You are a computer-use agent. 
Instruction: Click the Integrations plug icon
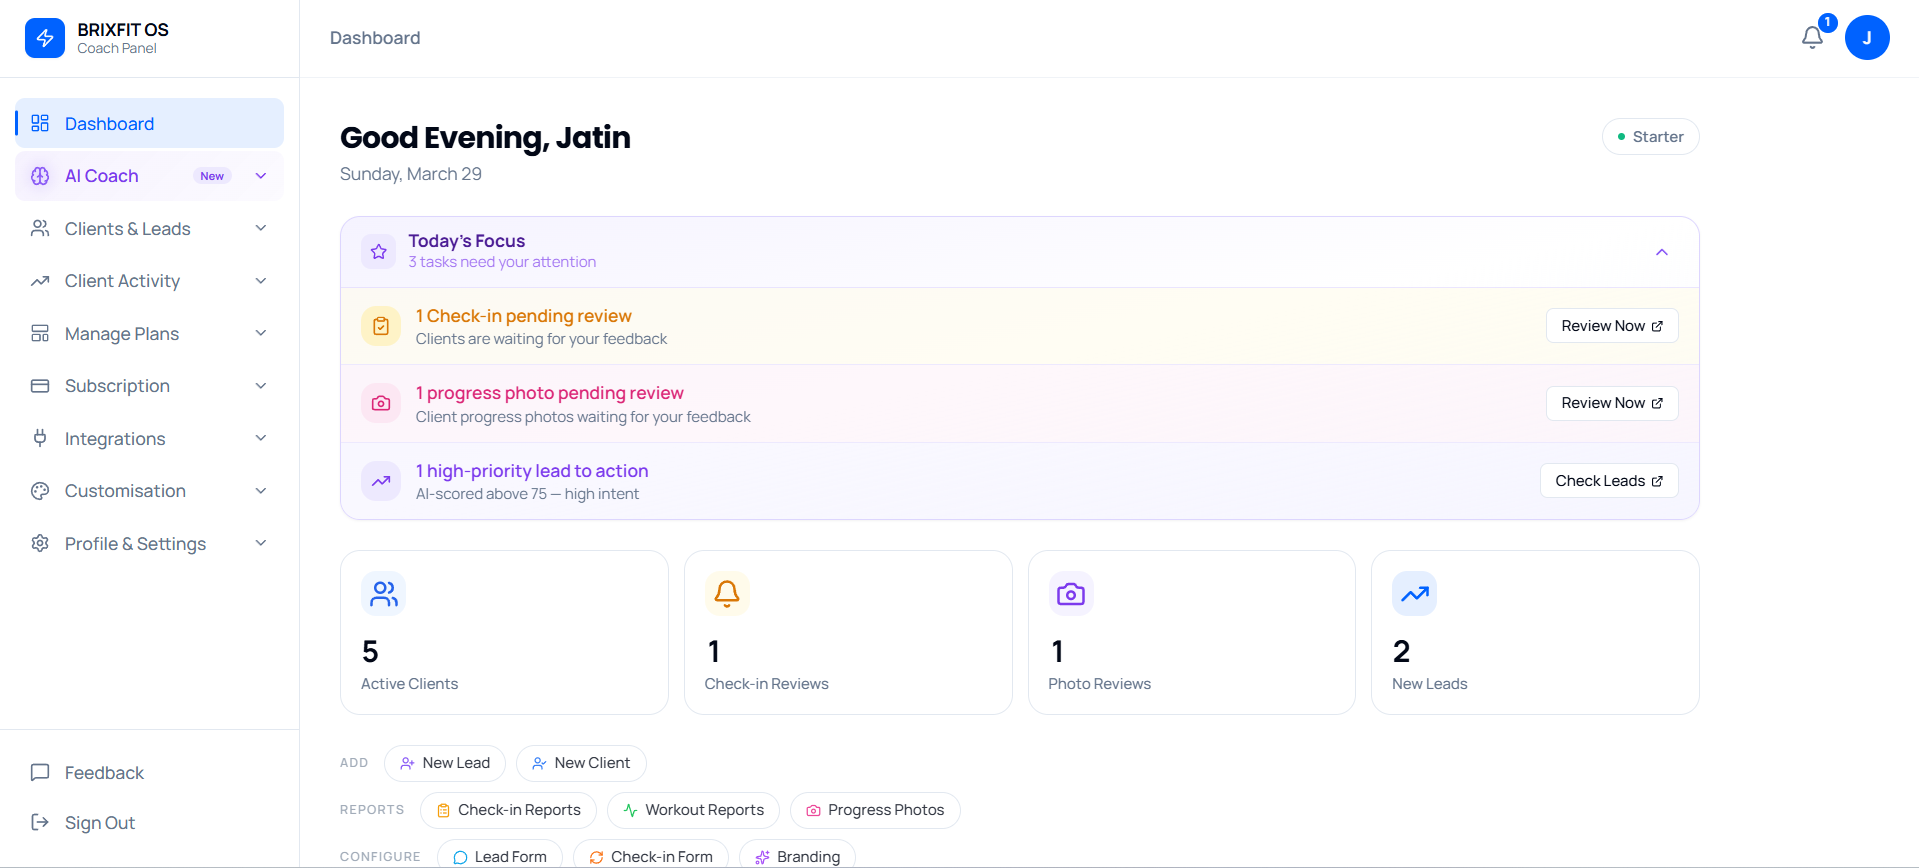[x=40, y=438]
